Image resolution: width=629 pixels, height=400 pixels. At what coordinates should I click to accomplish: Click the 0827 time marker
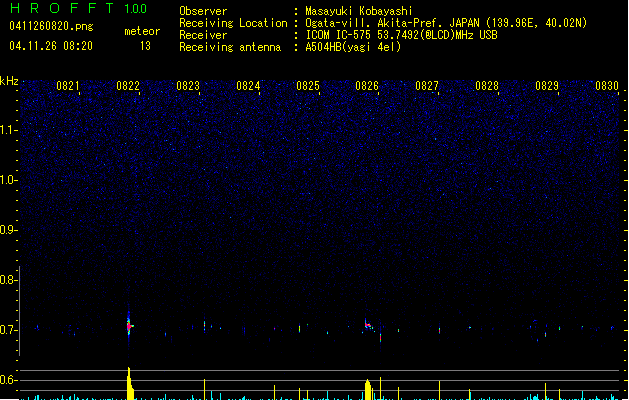[x=427, y=86]
